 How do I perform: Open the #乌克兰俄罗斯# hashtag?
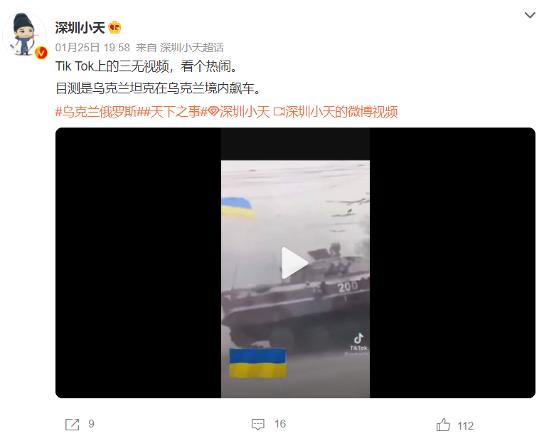coord(98,112)
